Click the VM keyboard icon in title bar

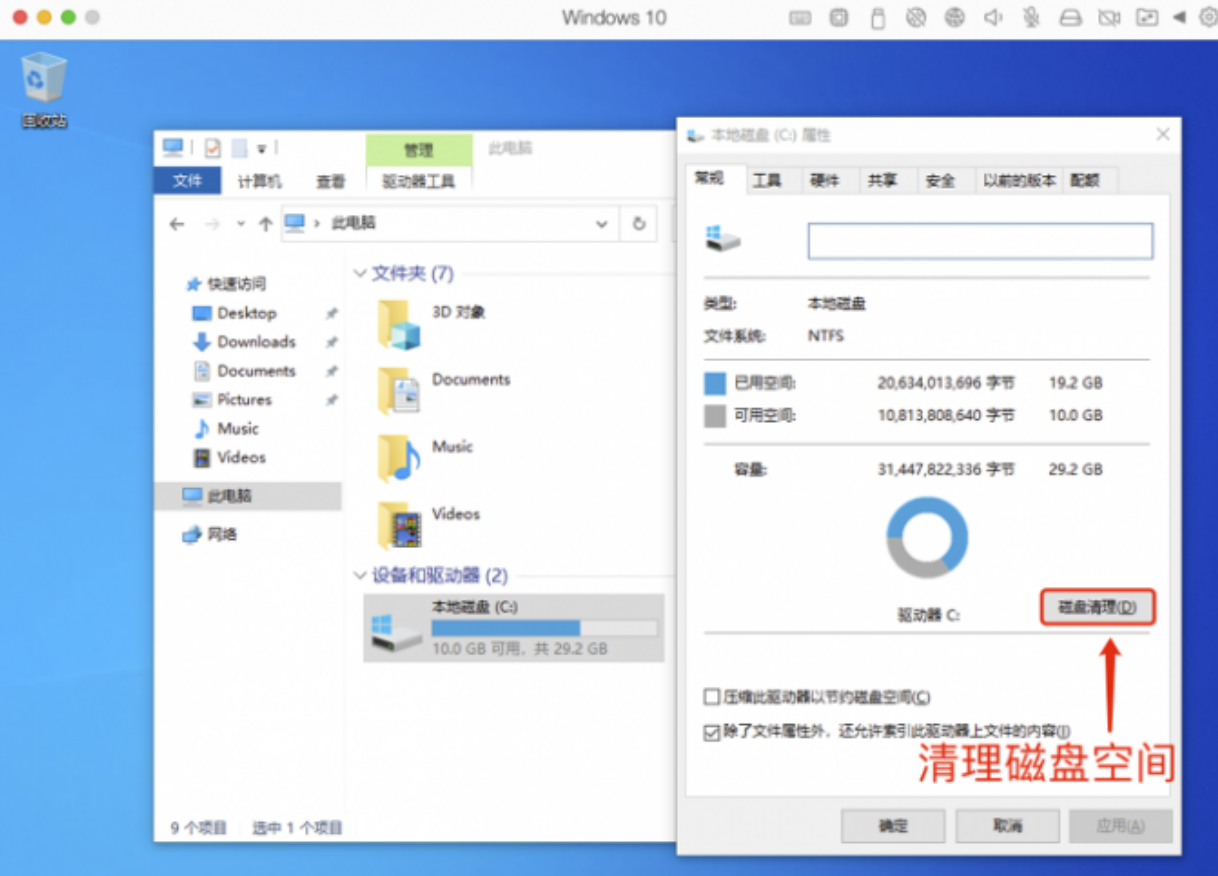point(800,17)
